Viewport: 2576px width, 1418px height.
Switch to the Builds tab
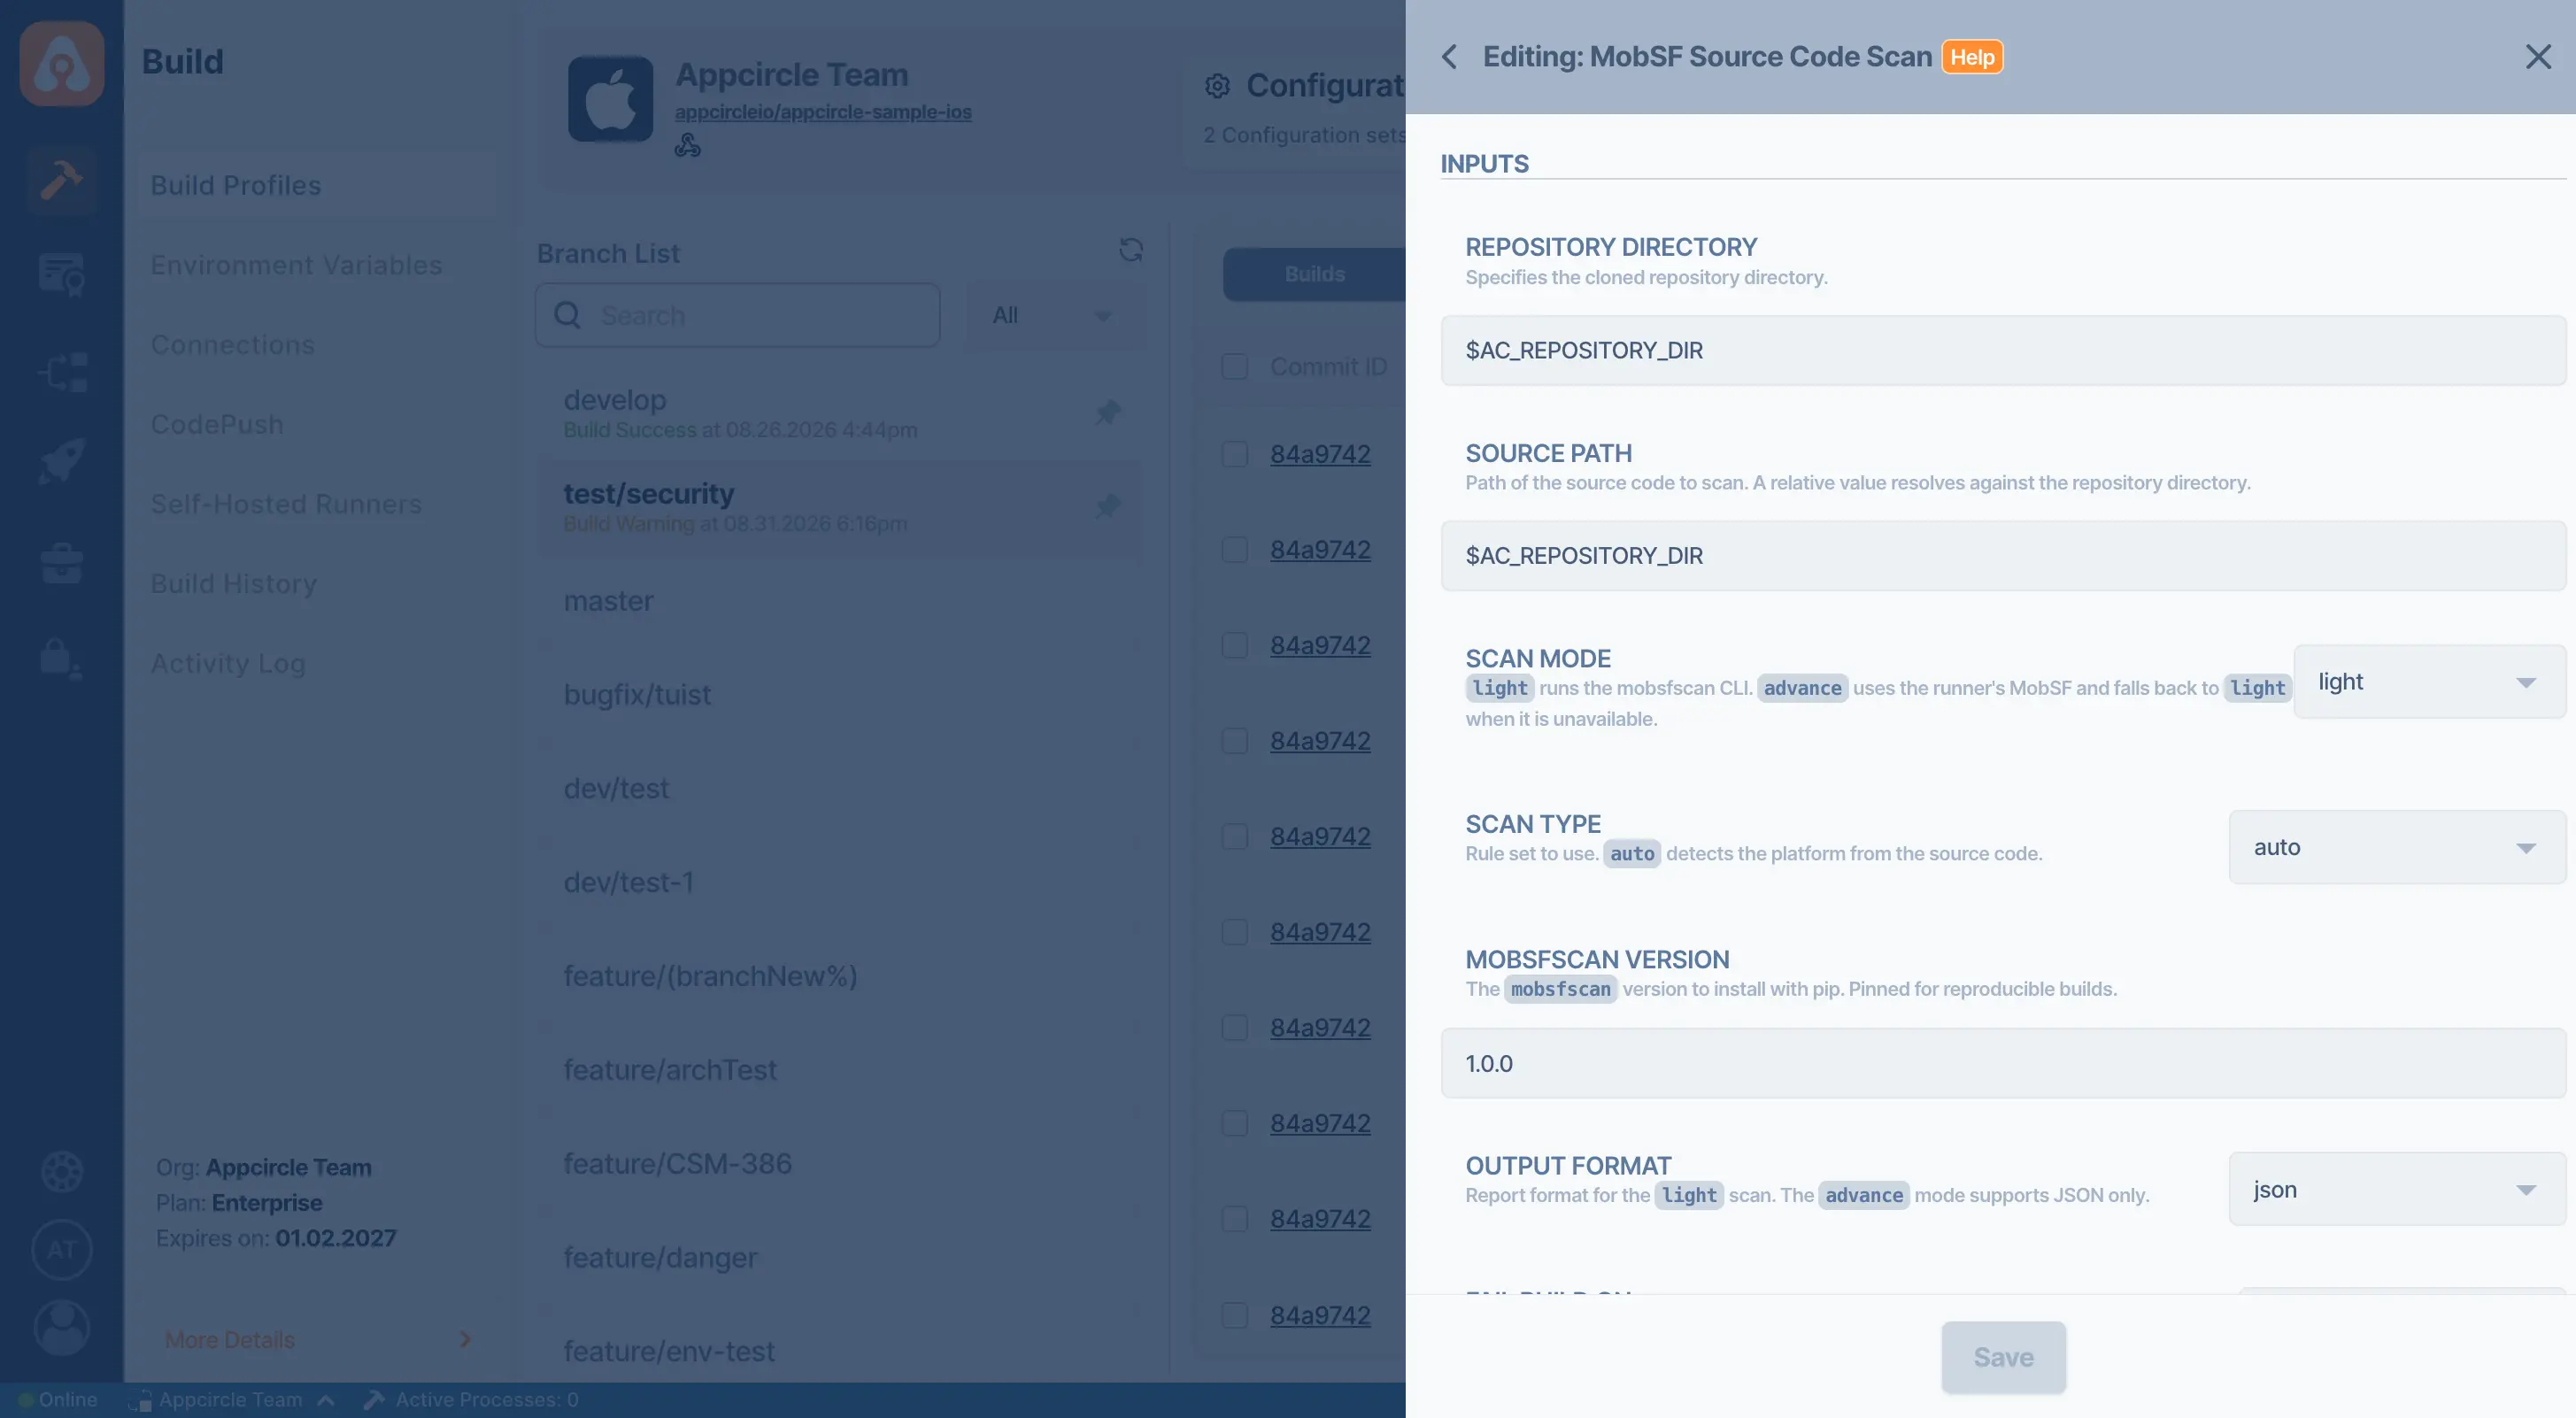point(1314,274)
